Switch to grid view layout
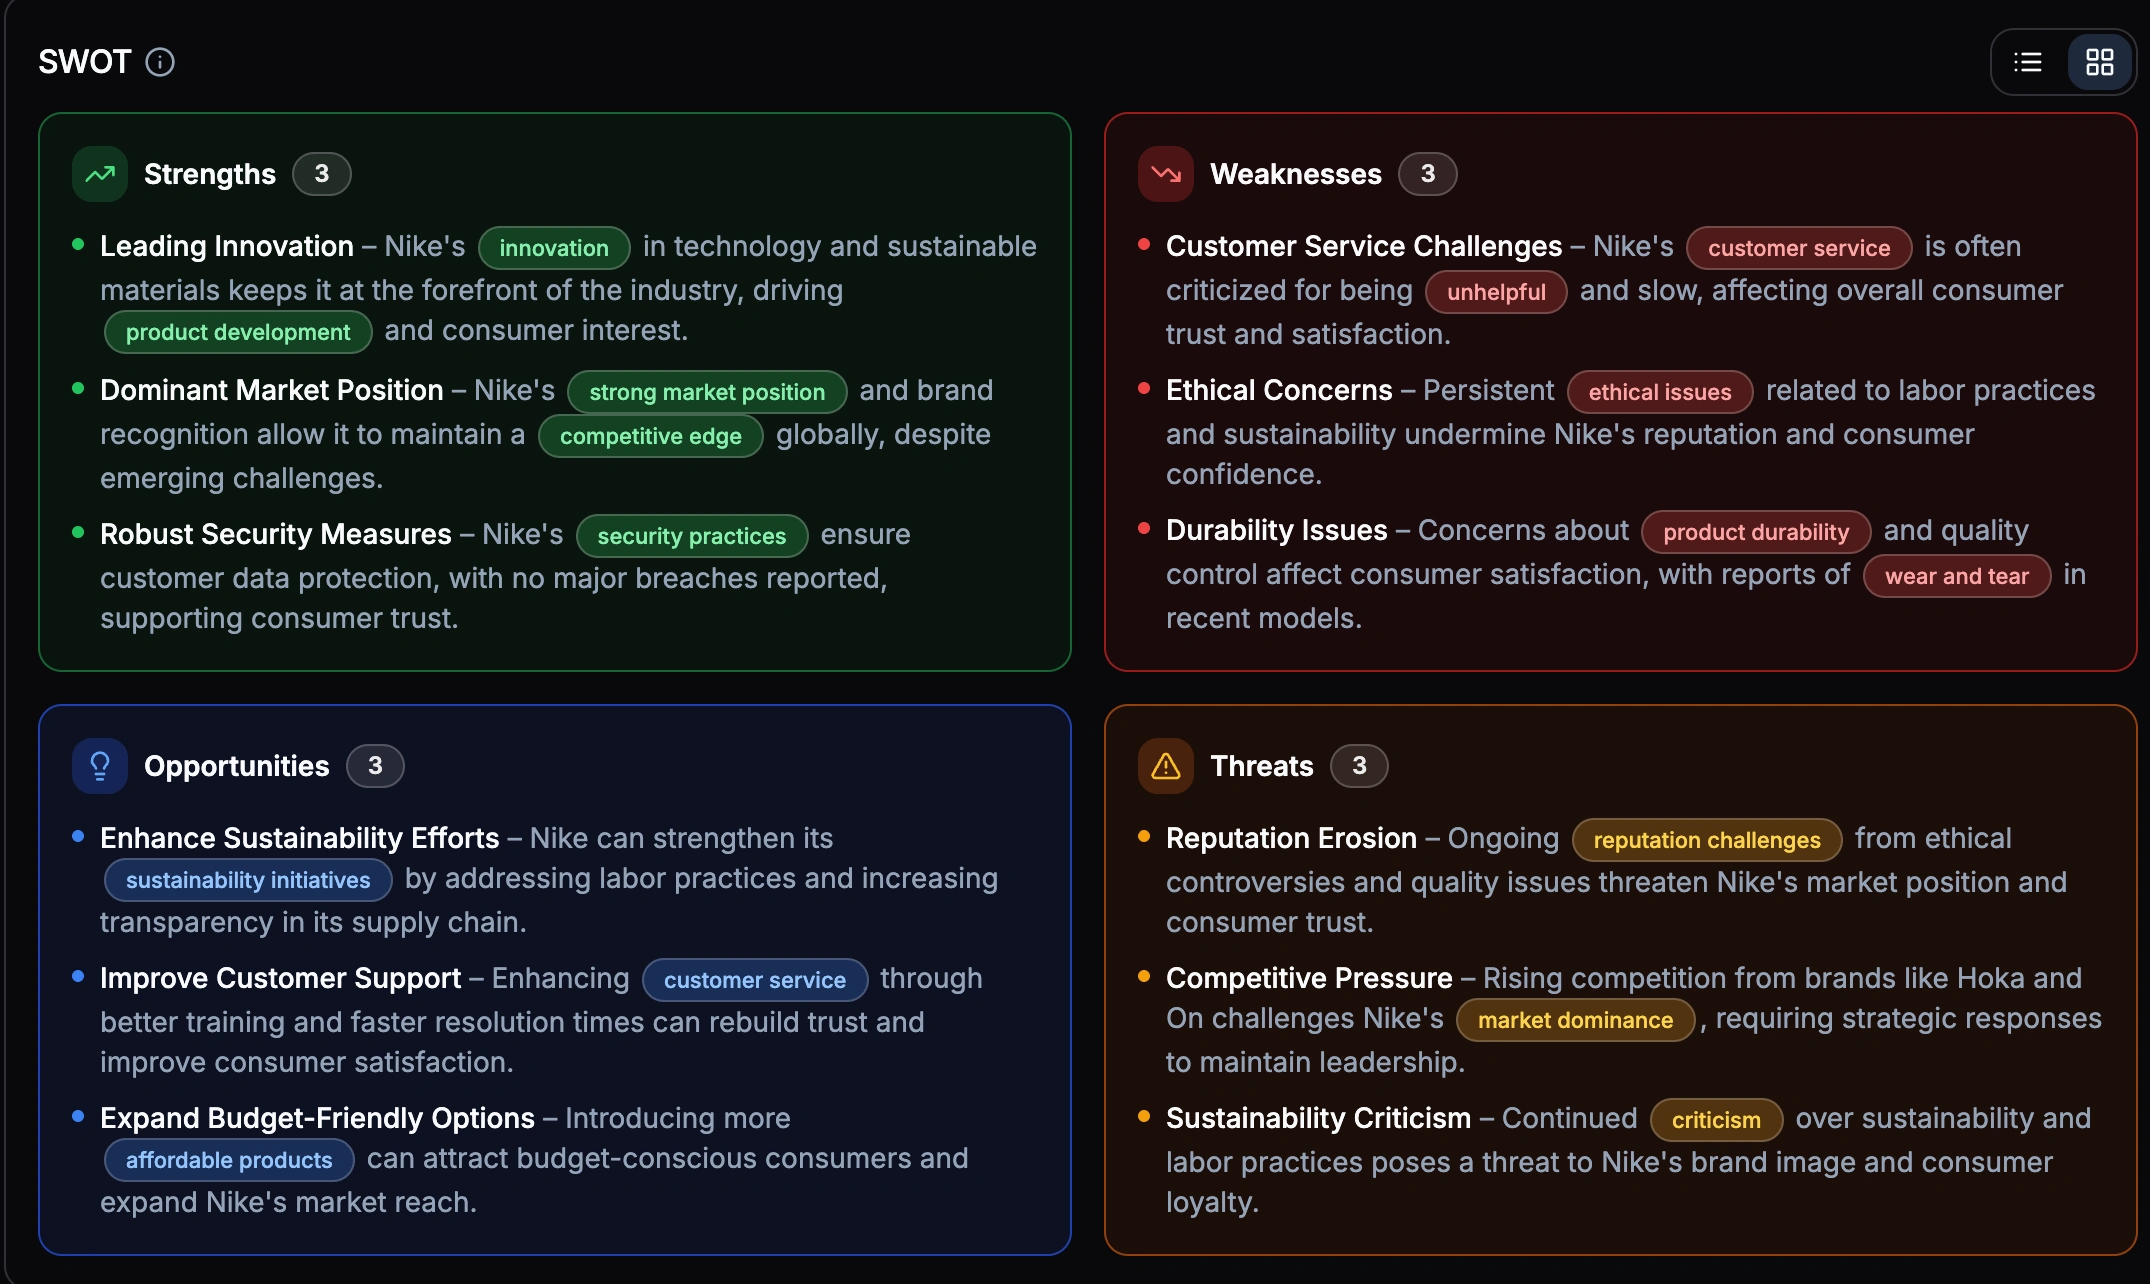 pyautogui.click(x=2099, y=62)
